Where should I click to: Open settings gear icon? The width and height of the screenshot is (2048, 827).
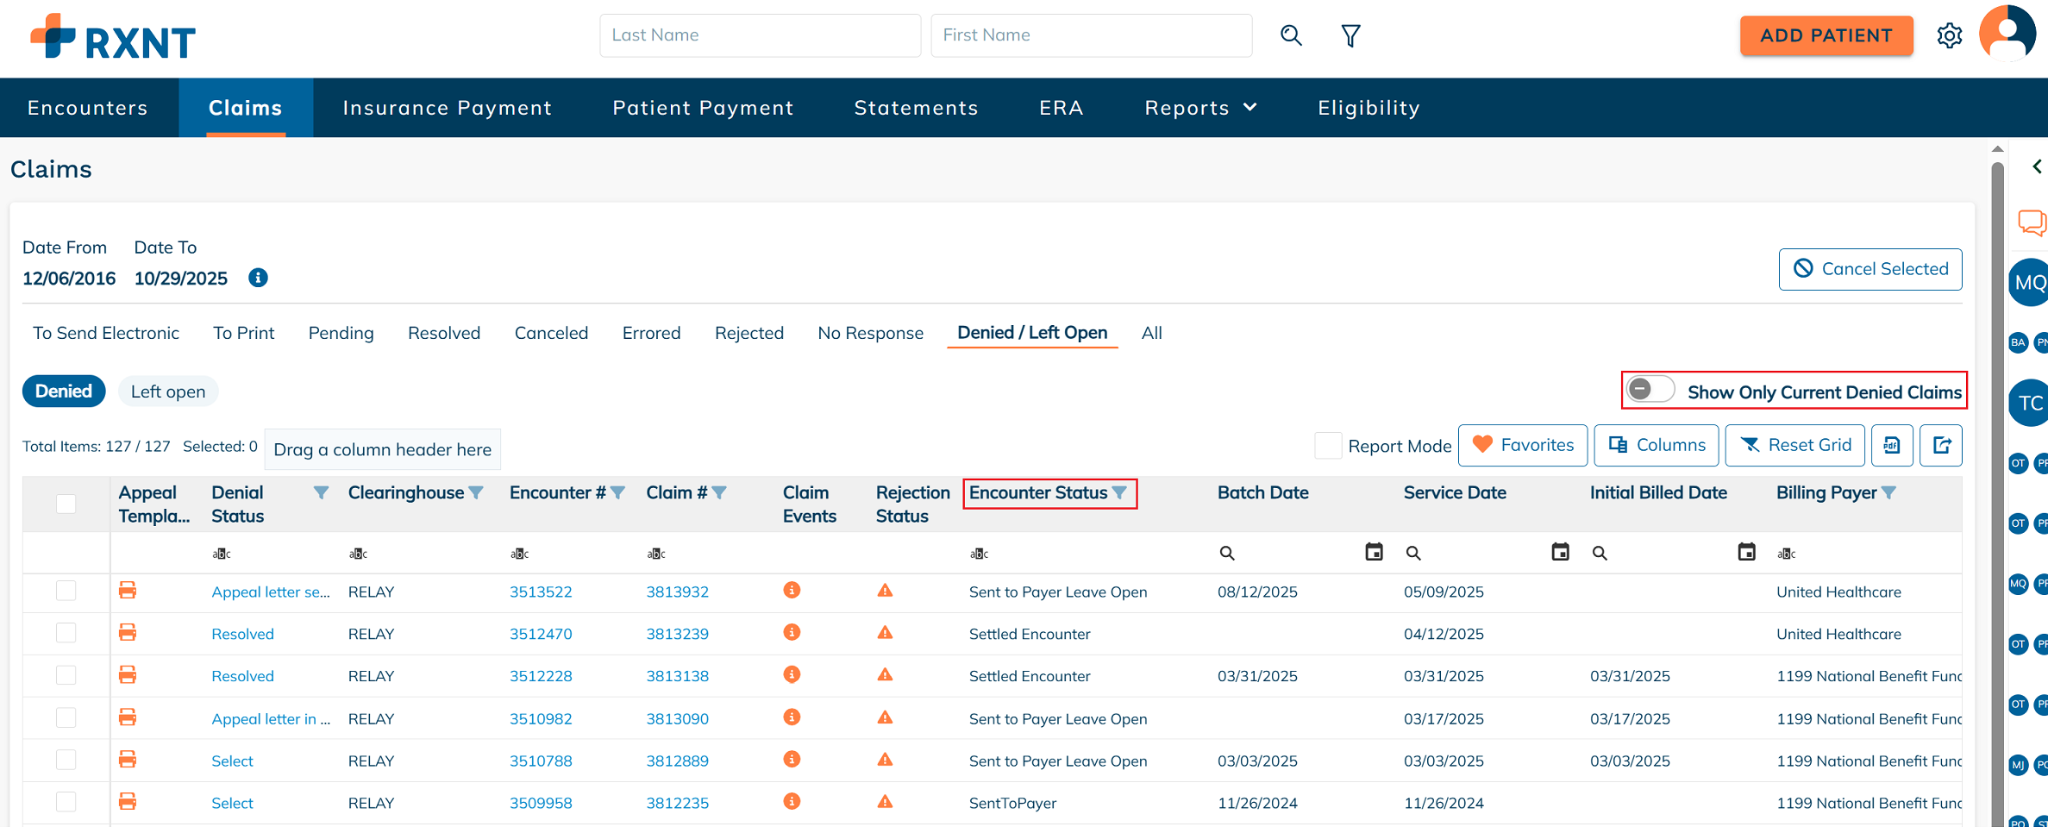1949,36
